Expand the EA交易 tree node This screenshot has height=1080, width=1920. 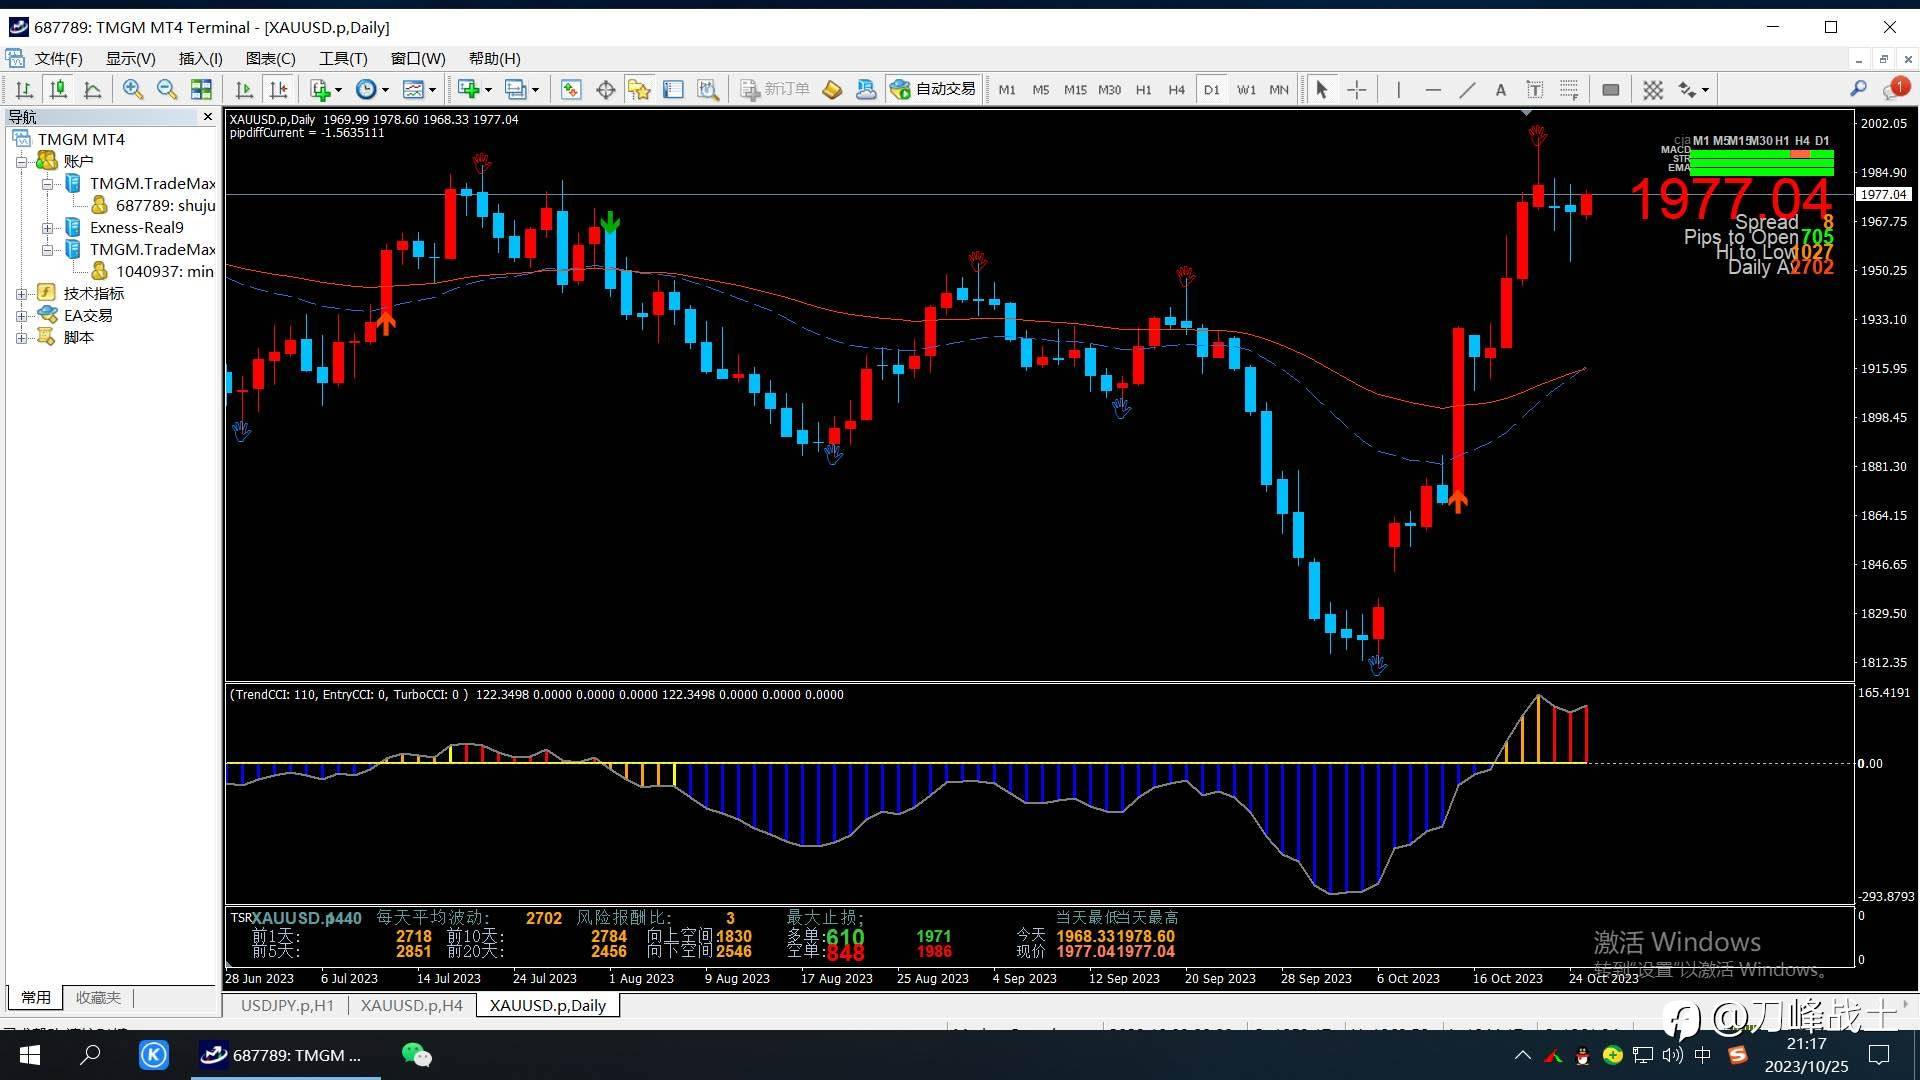point(21,316)
